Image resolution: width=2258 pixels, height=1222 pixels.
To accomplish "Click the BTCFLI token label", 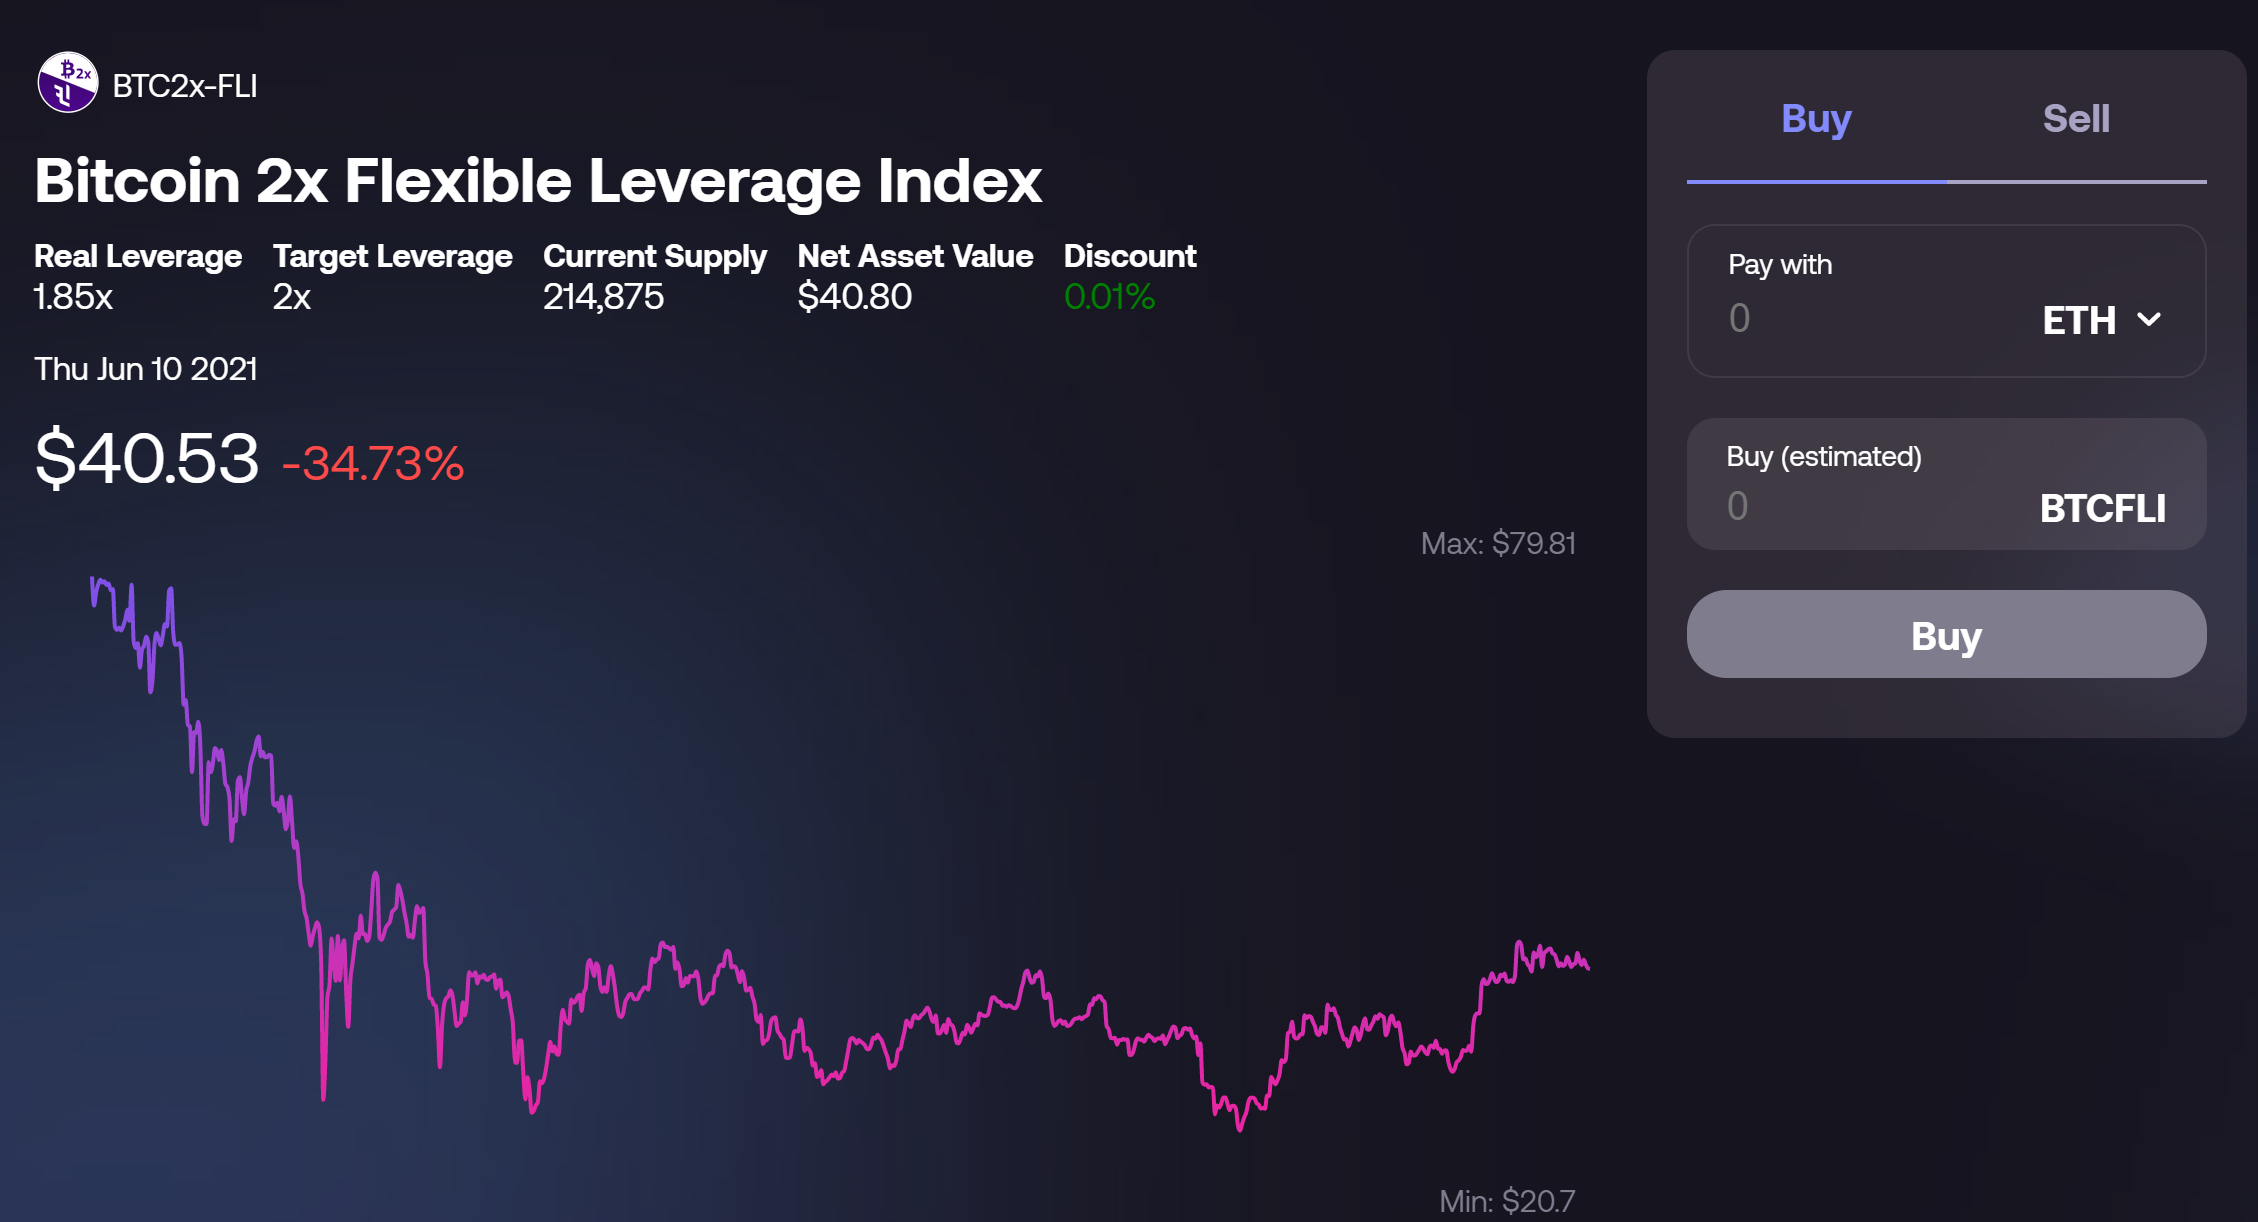I will point(2102,508).
